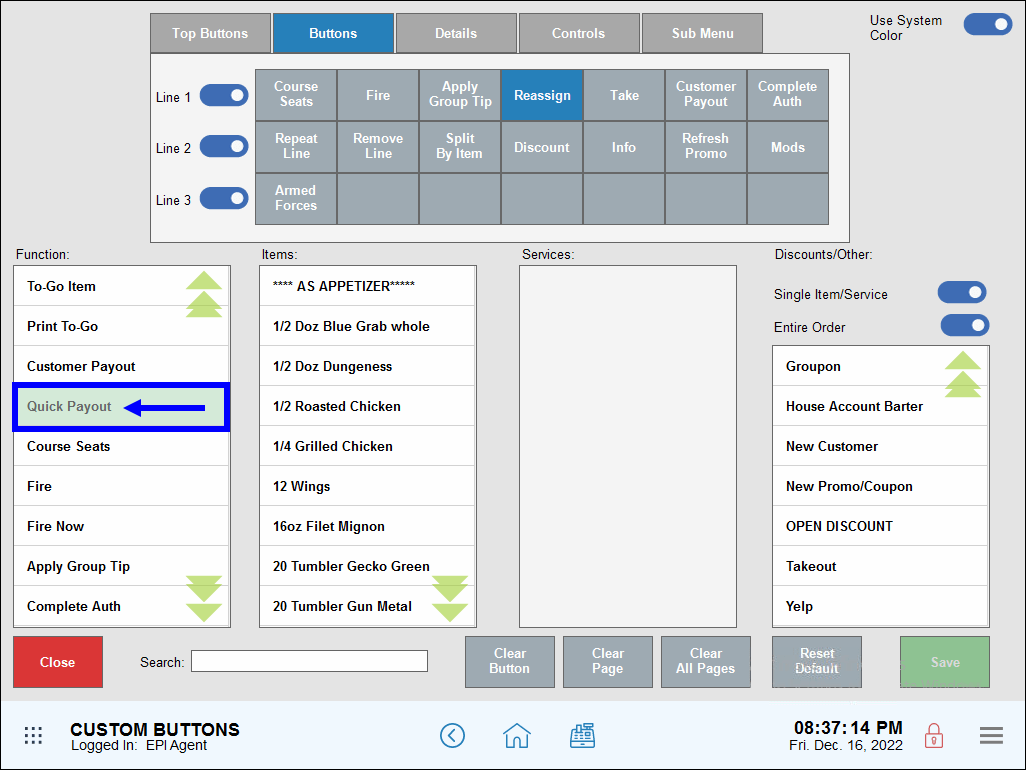
Task: Toggle the Entire Order switch
Action: point(964,325)
